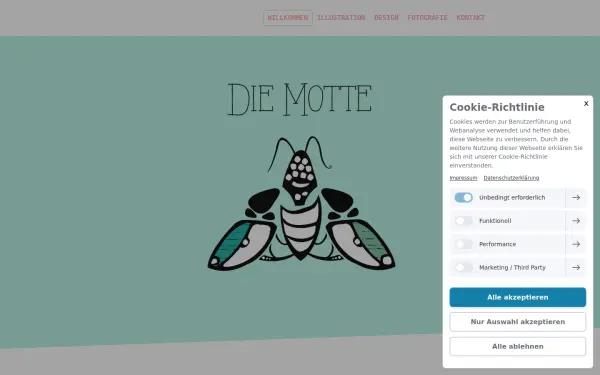This screenshot has width=600, height=375.
Task: Enable the Performance cookie switch
Action: 463,244
